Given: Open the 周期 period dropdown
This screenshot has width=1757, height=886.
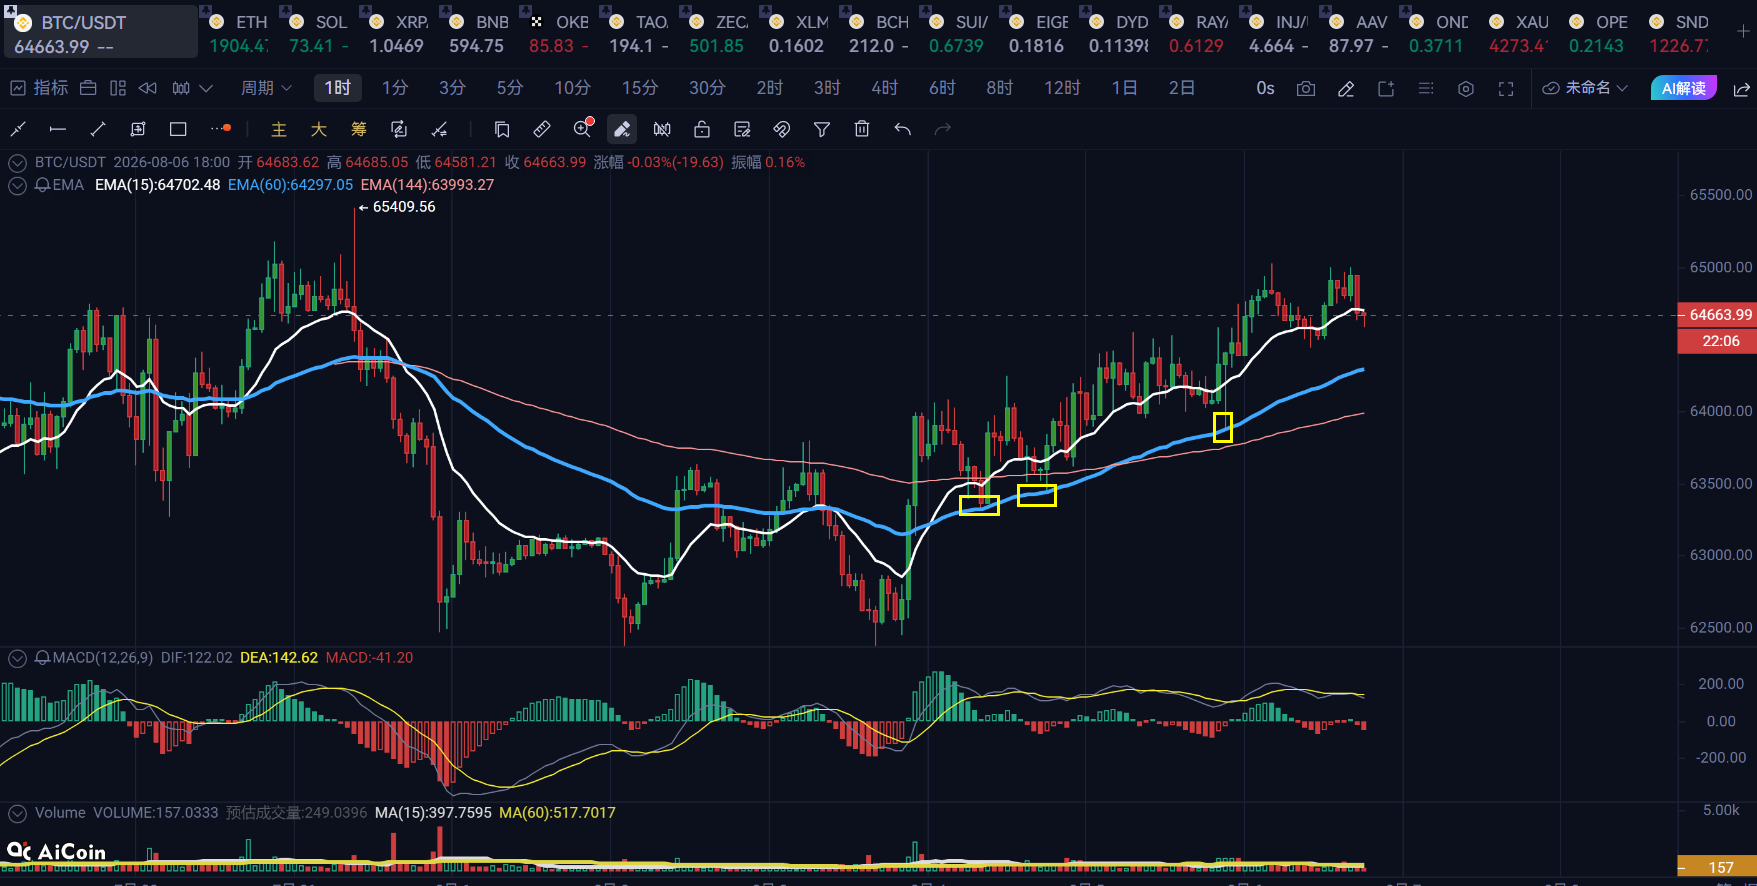Looking at the screenshot, I should [x=266, y=88].
